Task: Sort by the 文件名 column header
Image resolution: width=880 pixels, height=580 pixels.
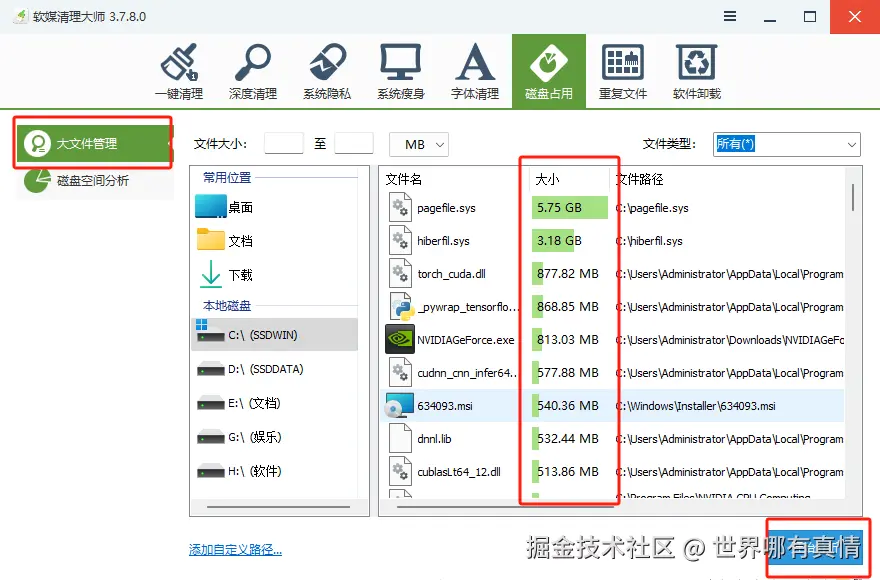Action: click(x=404, y=179)
